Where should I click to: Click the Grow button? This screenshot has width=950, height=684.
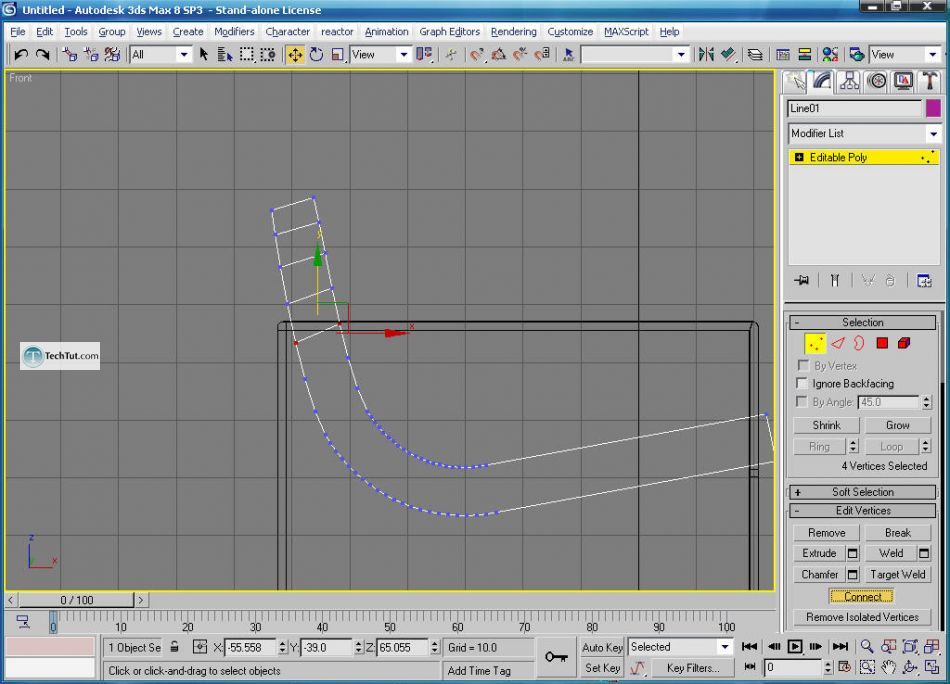[x=897, y=425]
